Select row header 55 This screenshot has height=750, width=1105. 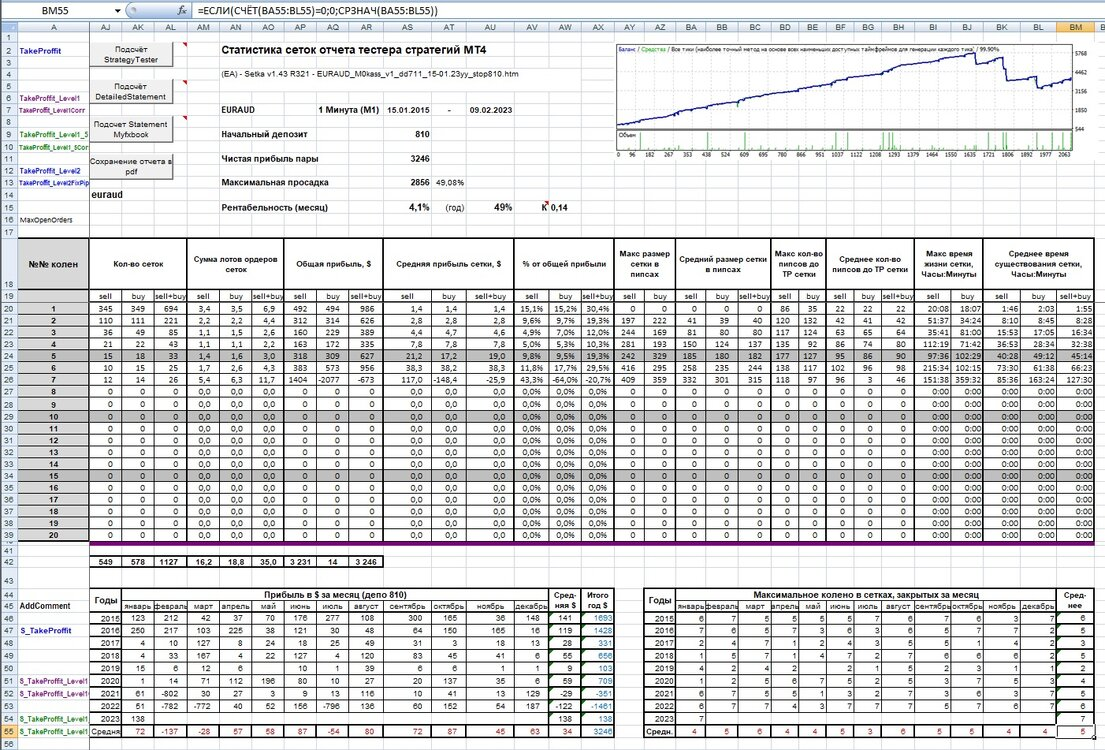click(x=8, y=732)
